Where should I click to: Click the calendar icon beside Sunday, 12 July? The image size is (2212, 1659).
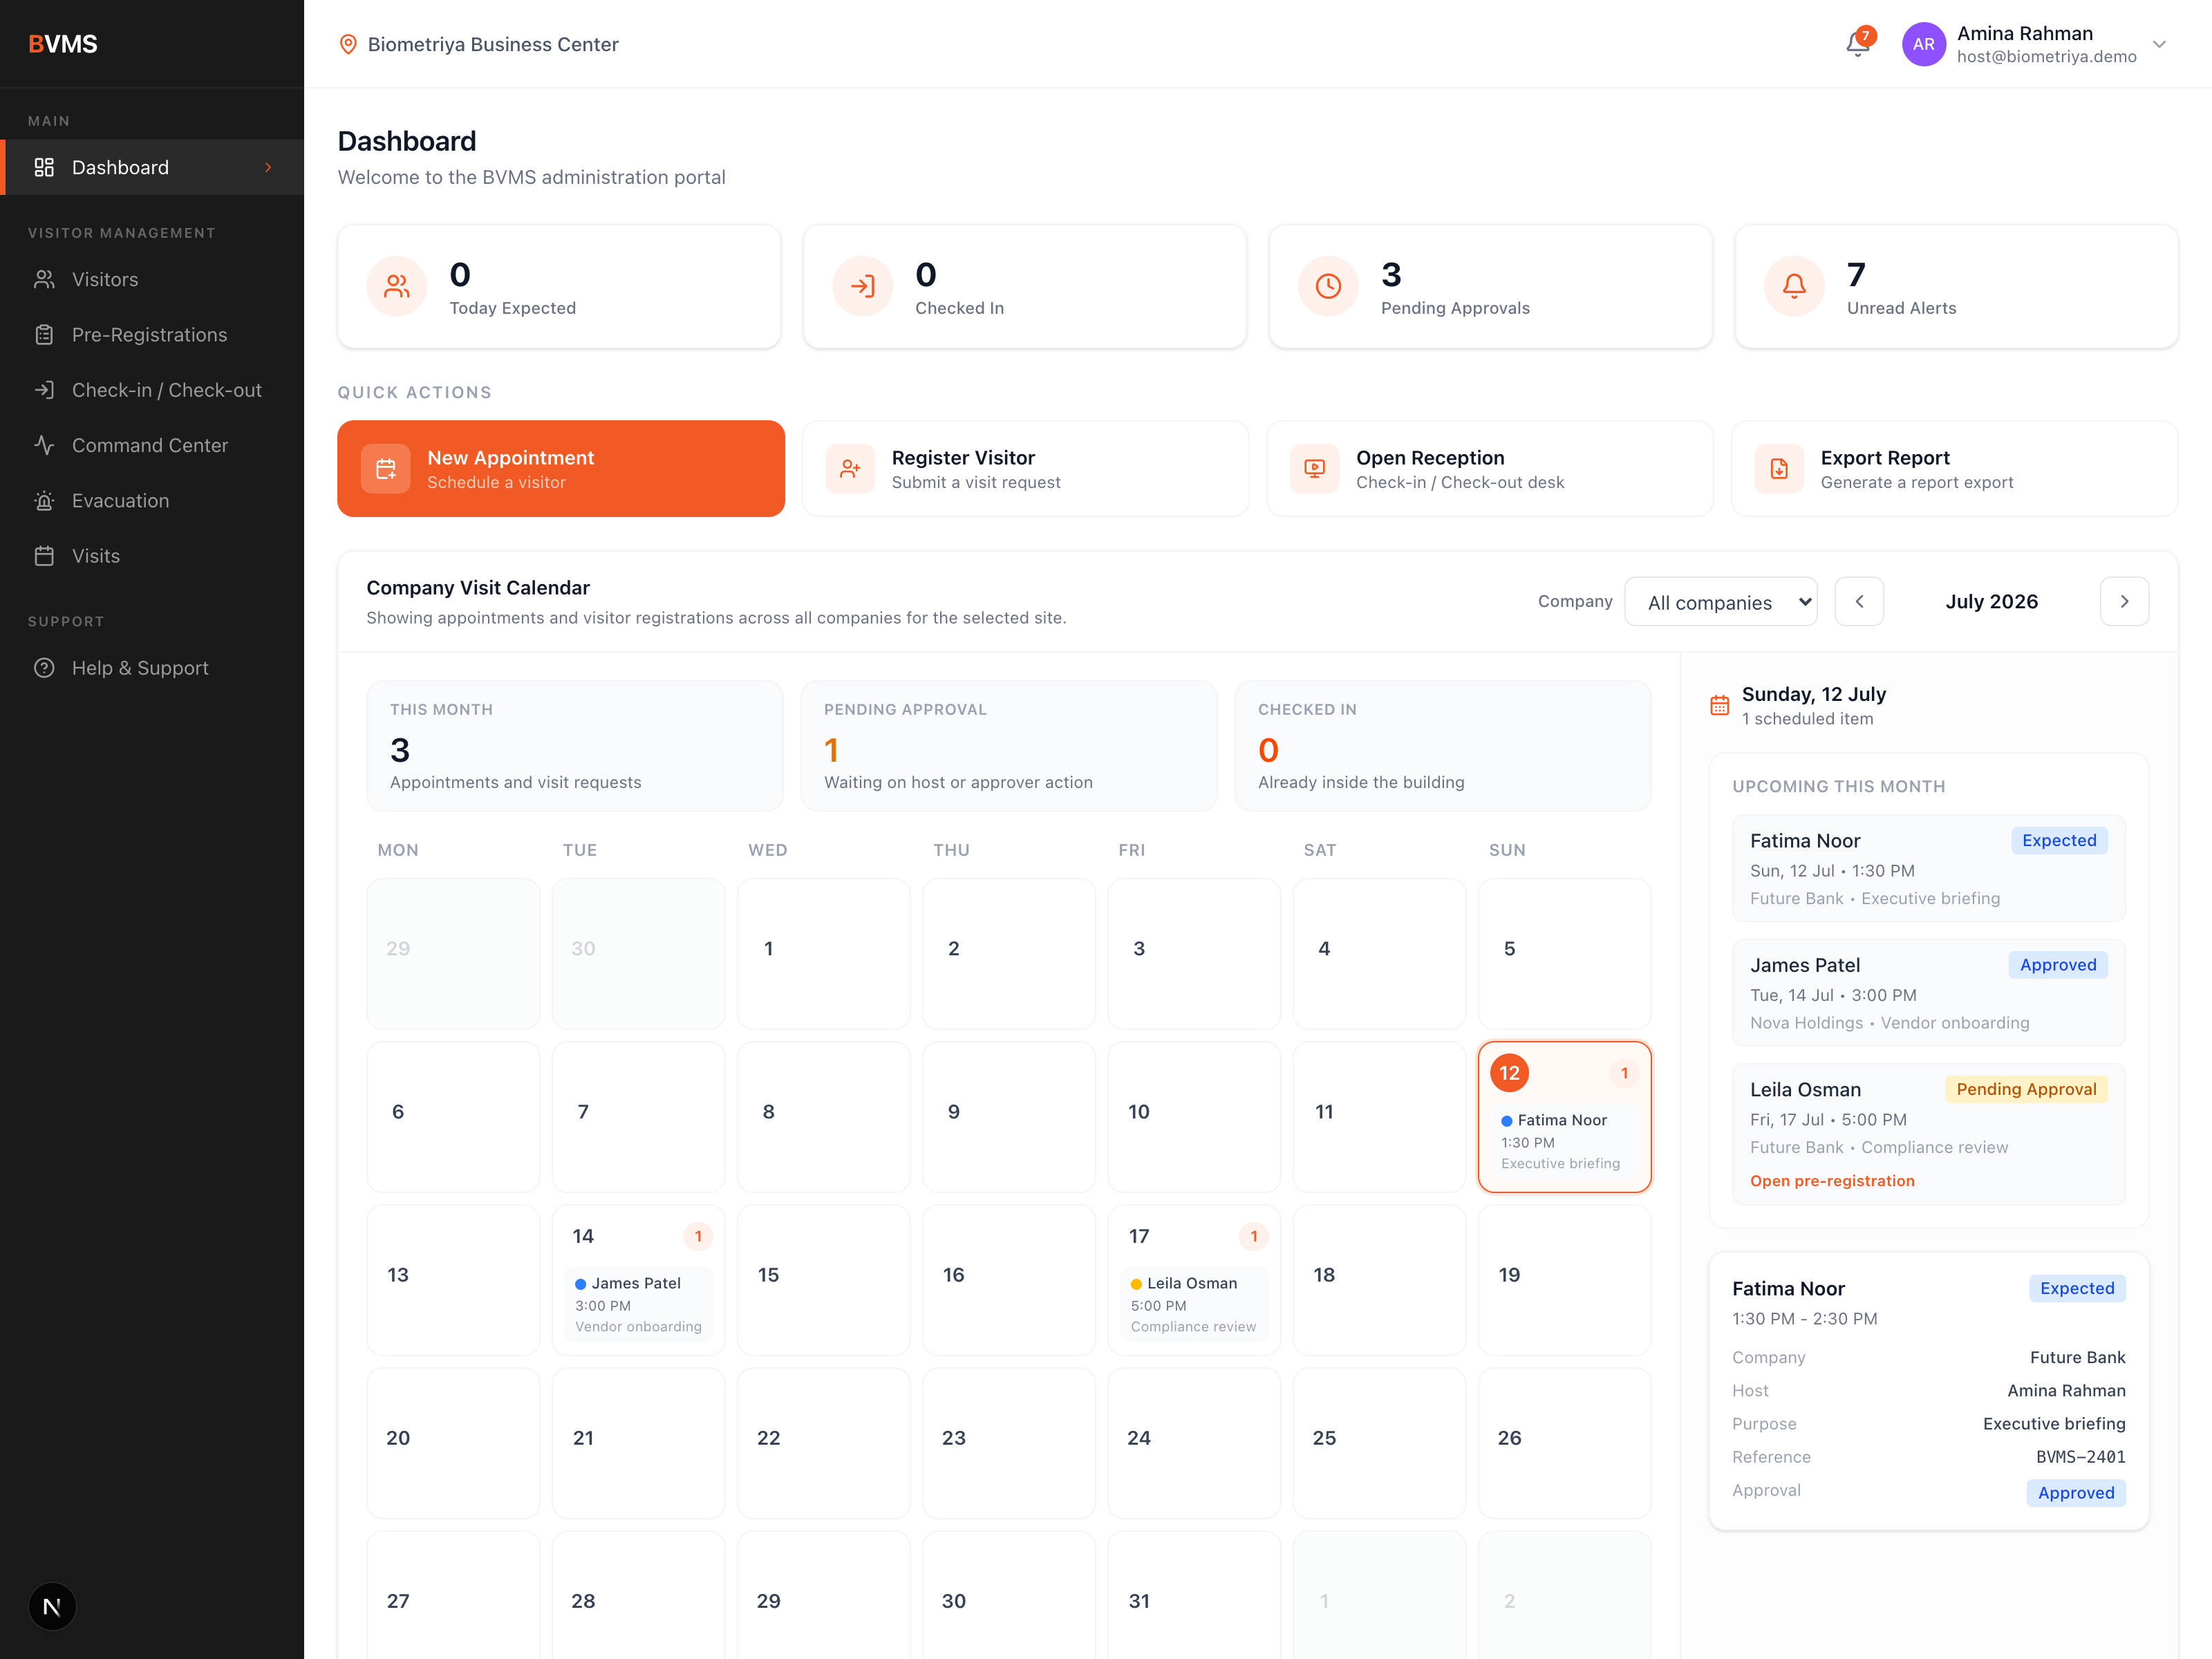pyautogui.click(x=1719, y=706)
